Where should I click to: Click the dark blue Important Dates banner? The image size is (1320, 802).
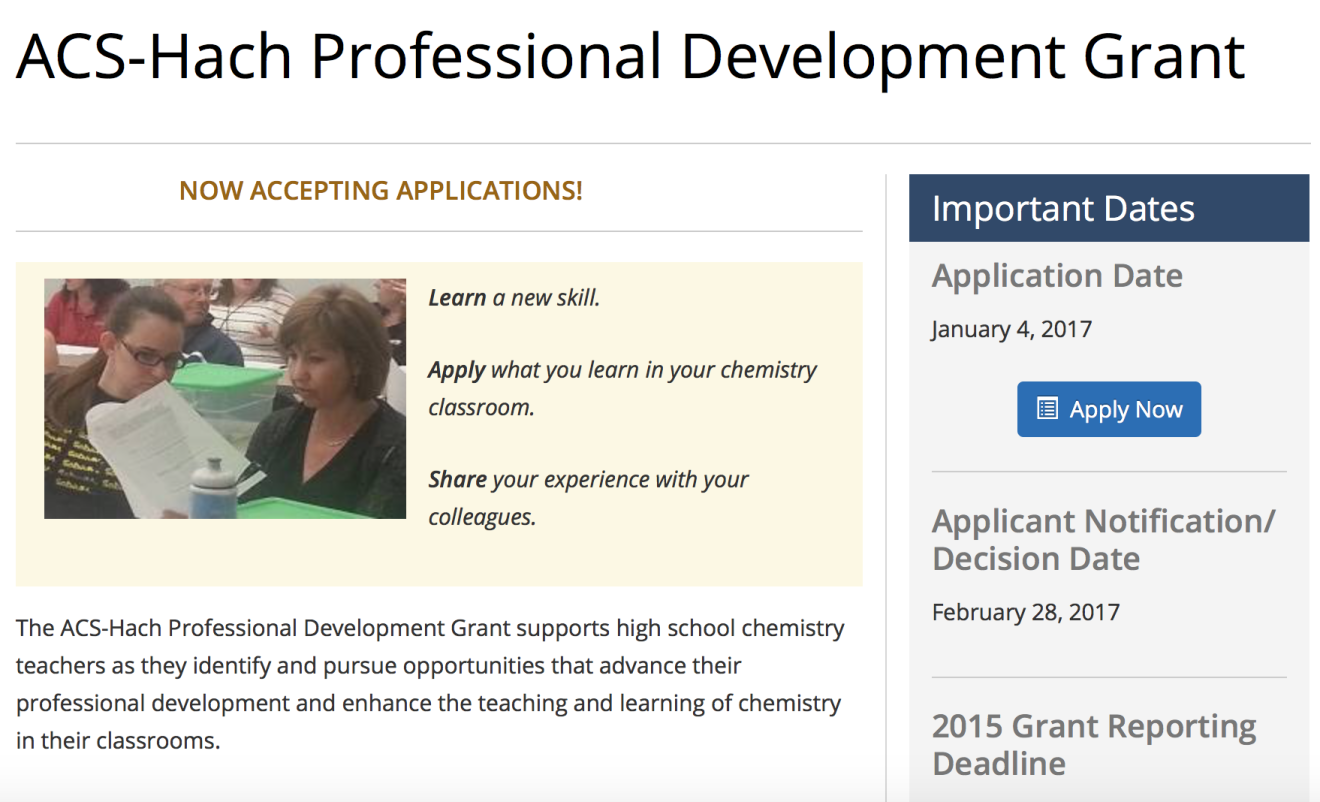1109,208
